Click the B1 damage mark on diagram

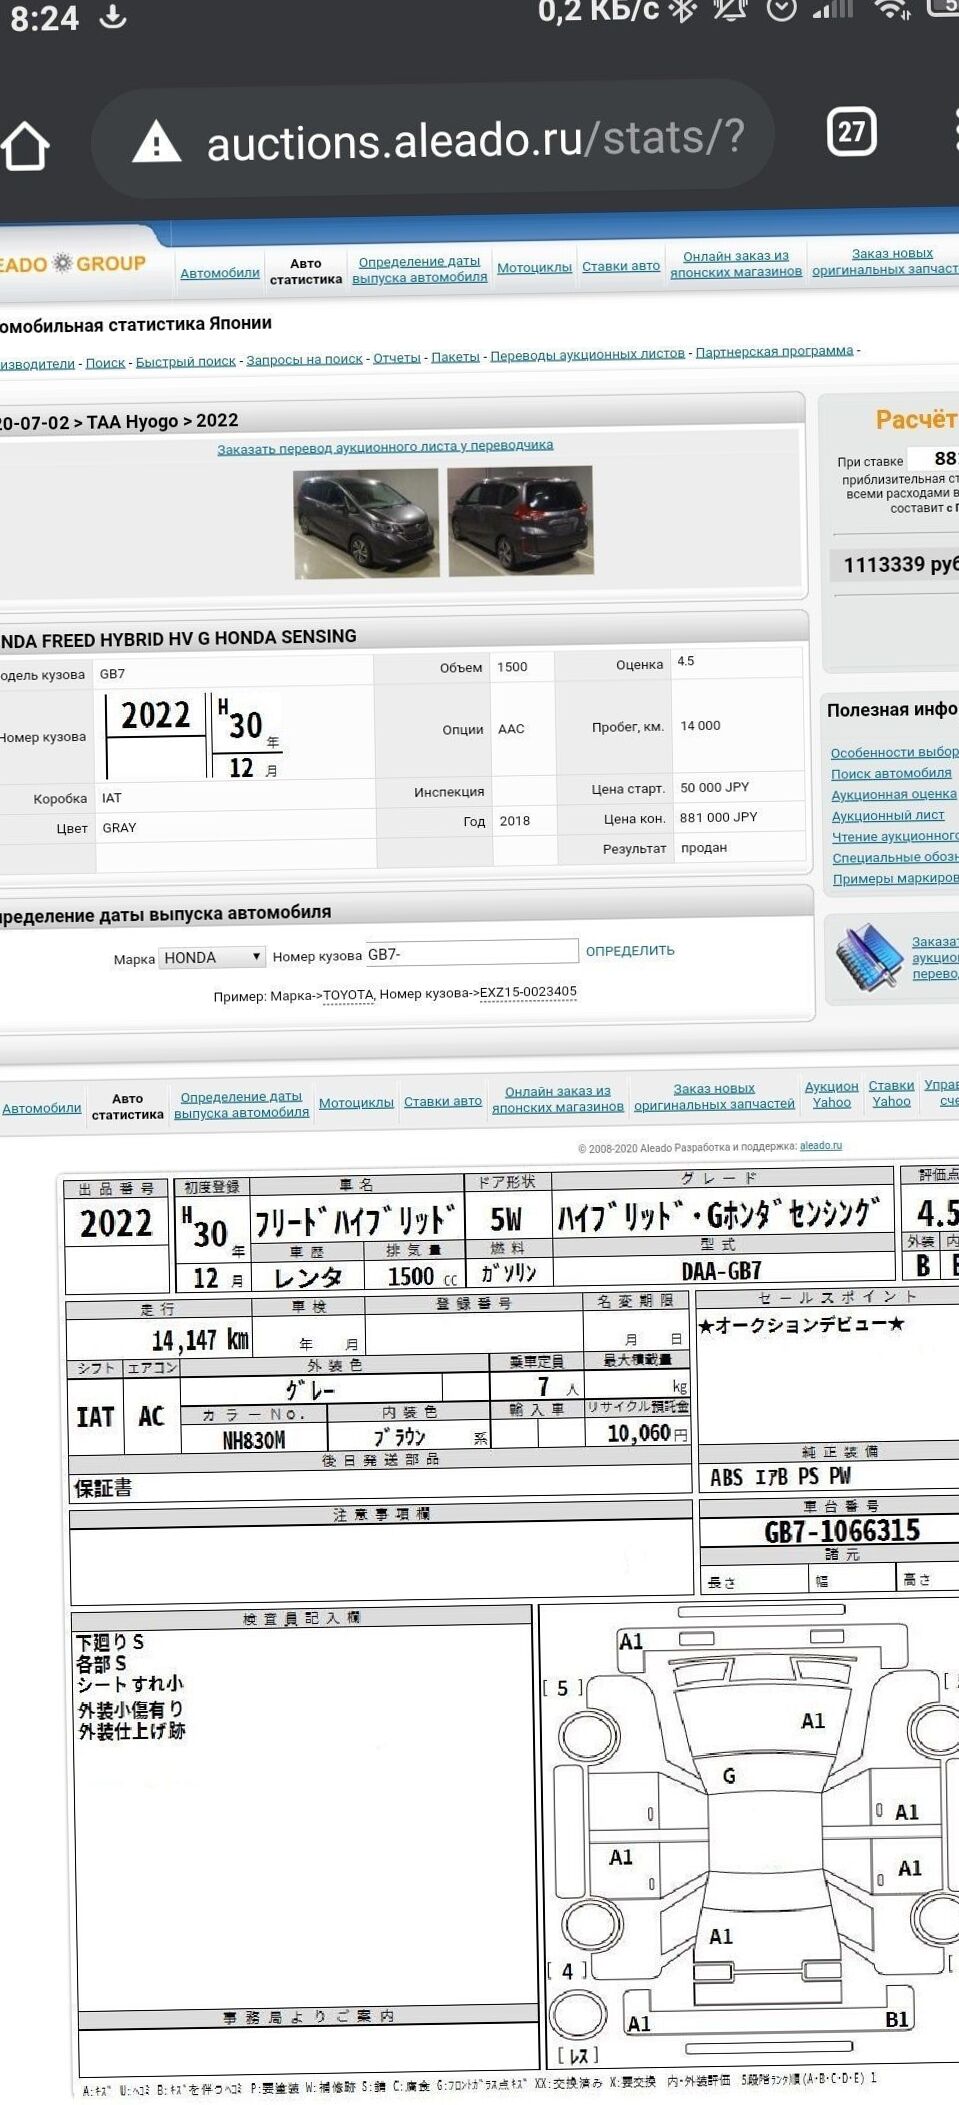[897, 2020]
